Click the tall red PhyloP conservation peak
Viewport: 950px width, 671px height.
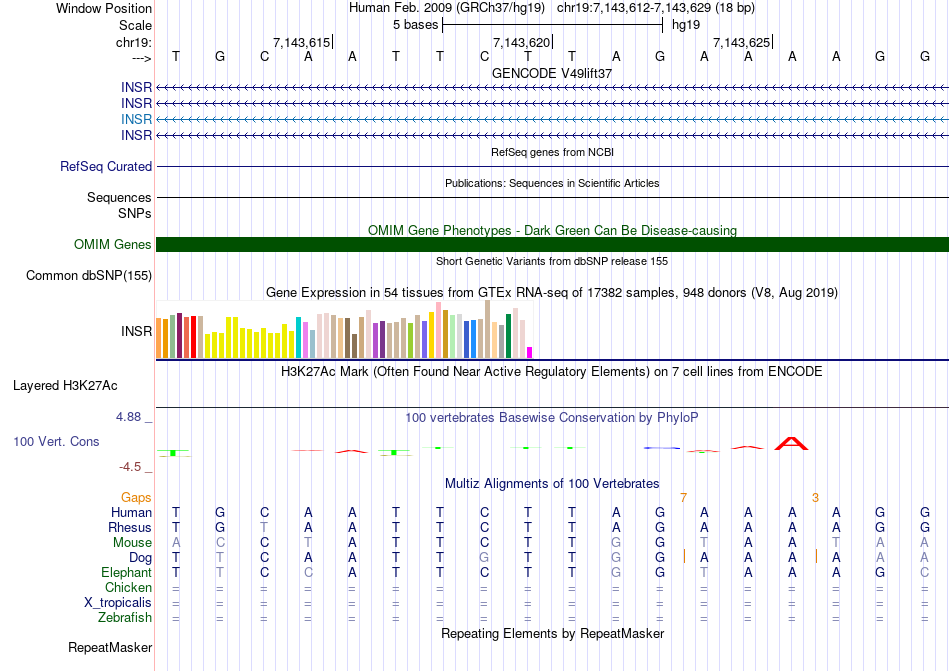coord(791,443)
